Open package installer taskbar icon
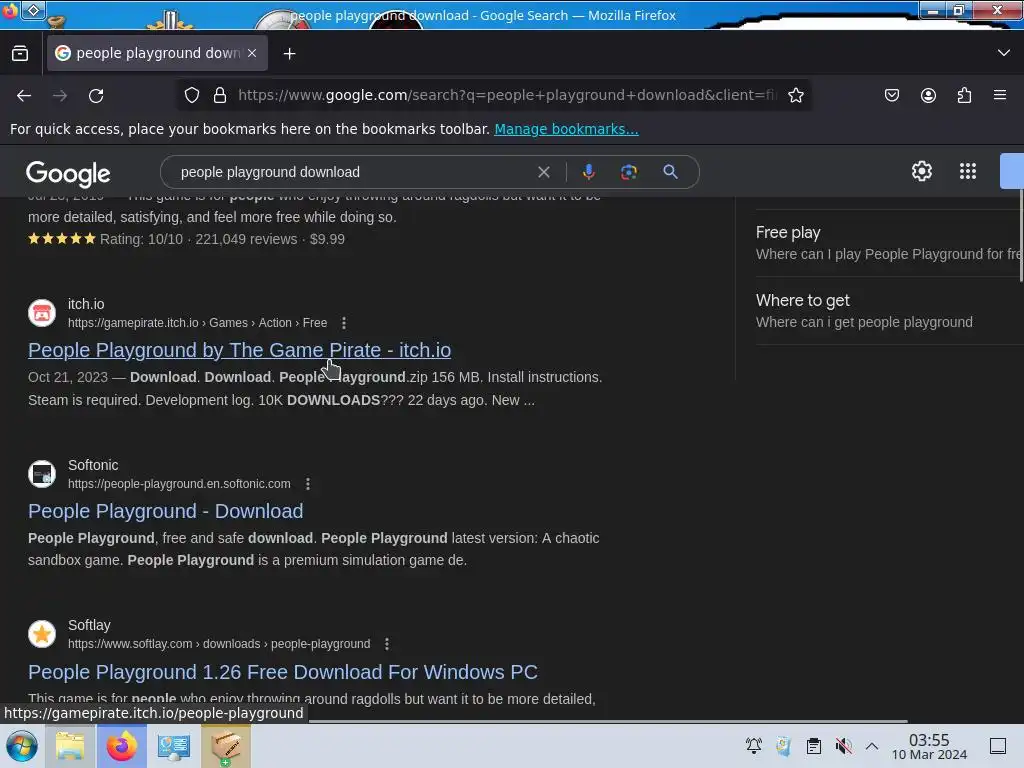The image size is (1024, 768). coord(225,746)
